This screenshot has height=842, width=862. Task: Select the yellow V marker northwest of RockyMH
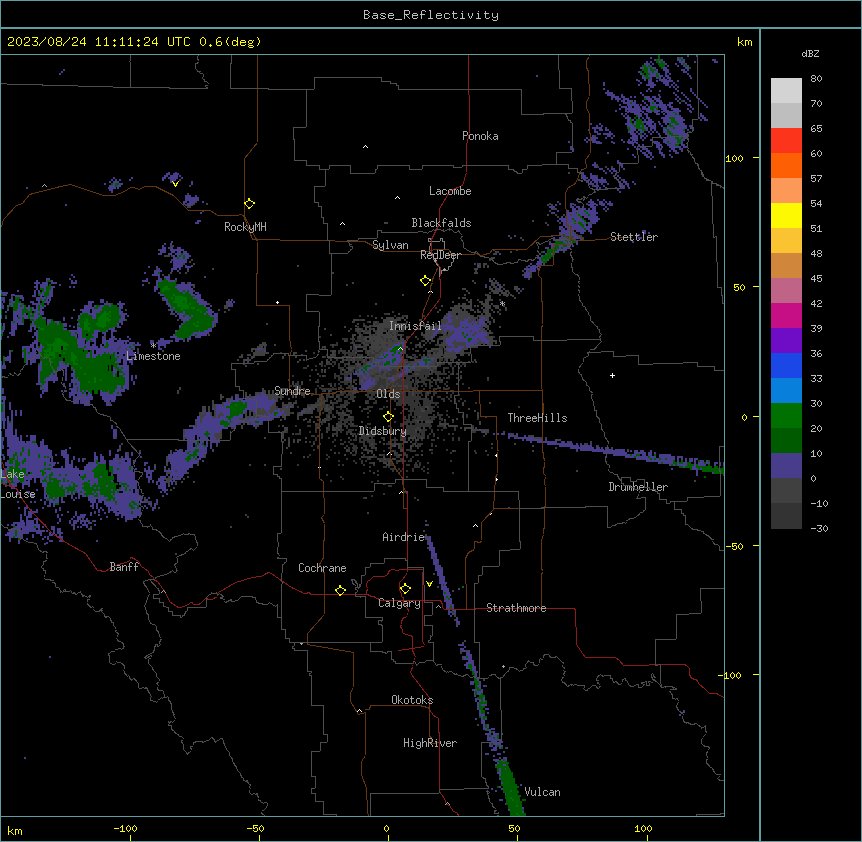click(175, 184)
